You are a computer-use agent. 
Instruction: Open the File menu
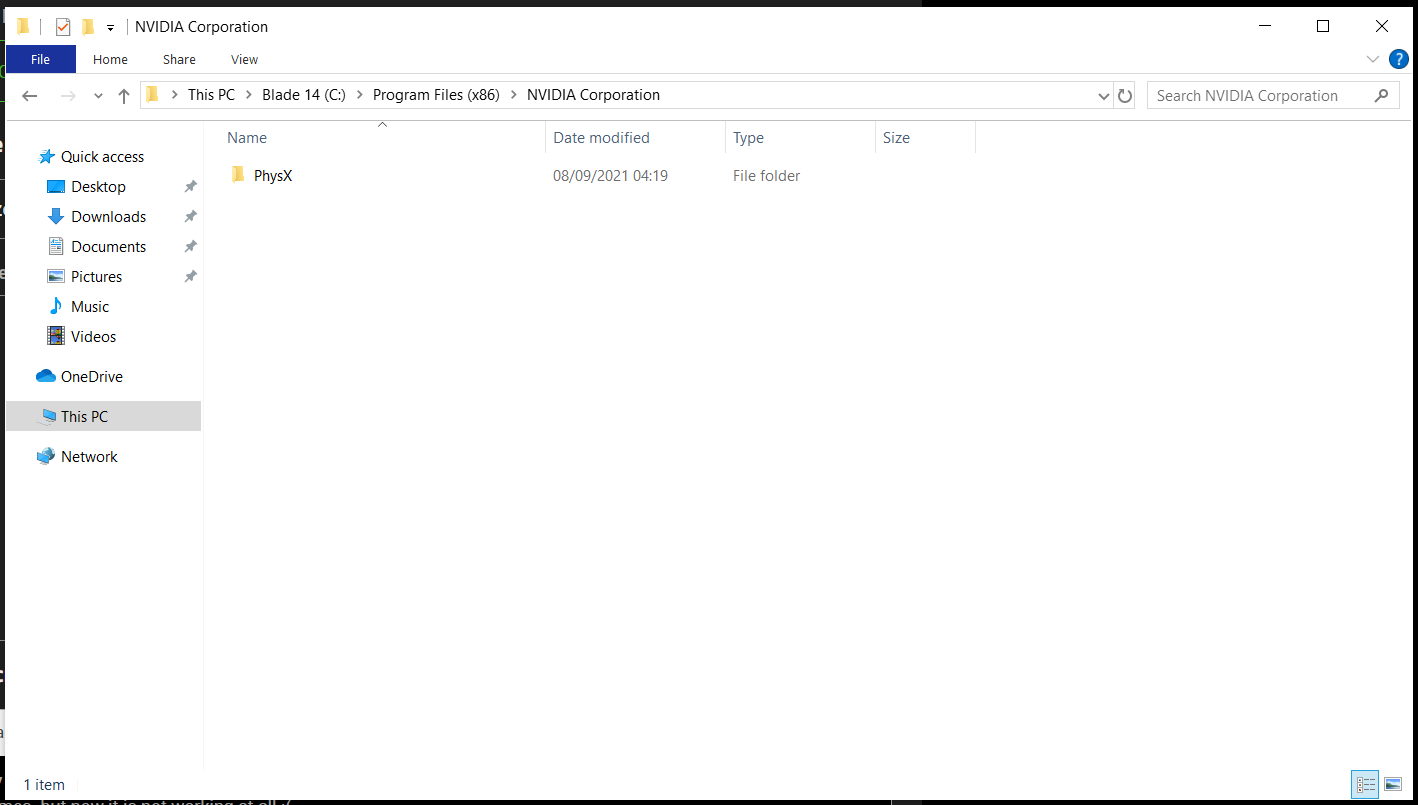(x=40, y=59)
